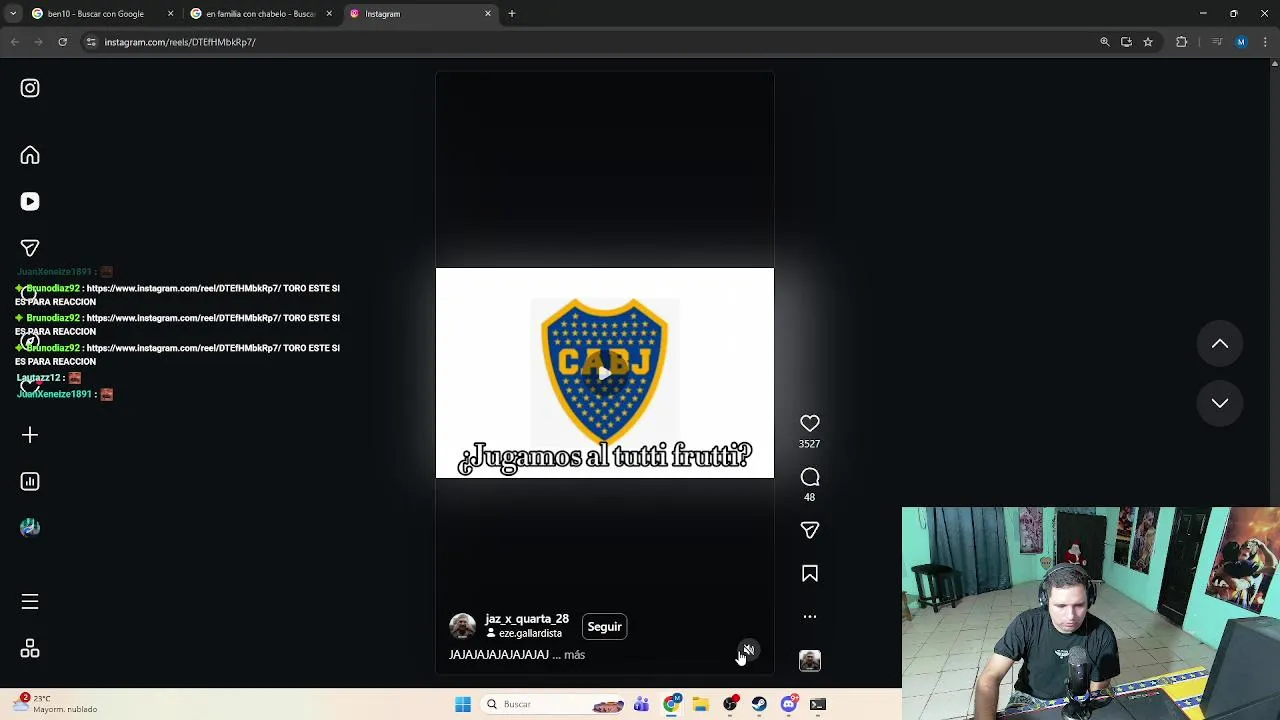
Task: Switch to 'ben10 - Buscar con Google' tab
Action: tap(95, 14)
